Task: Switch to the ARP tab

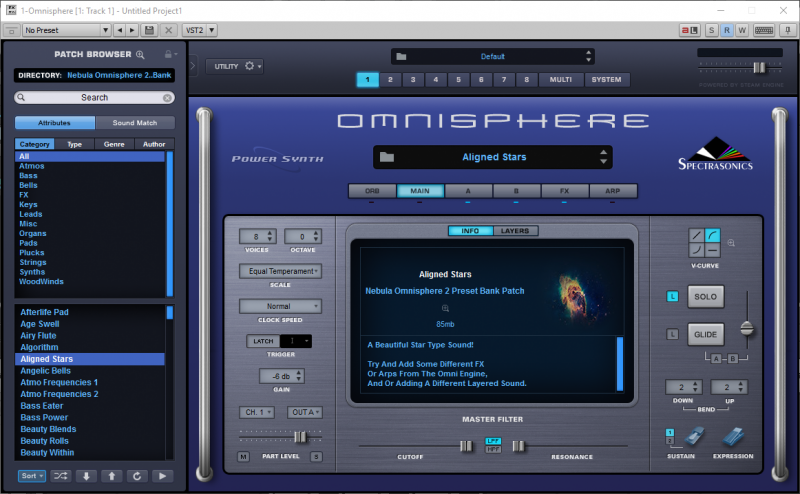Action: (x=613, y=191)
